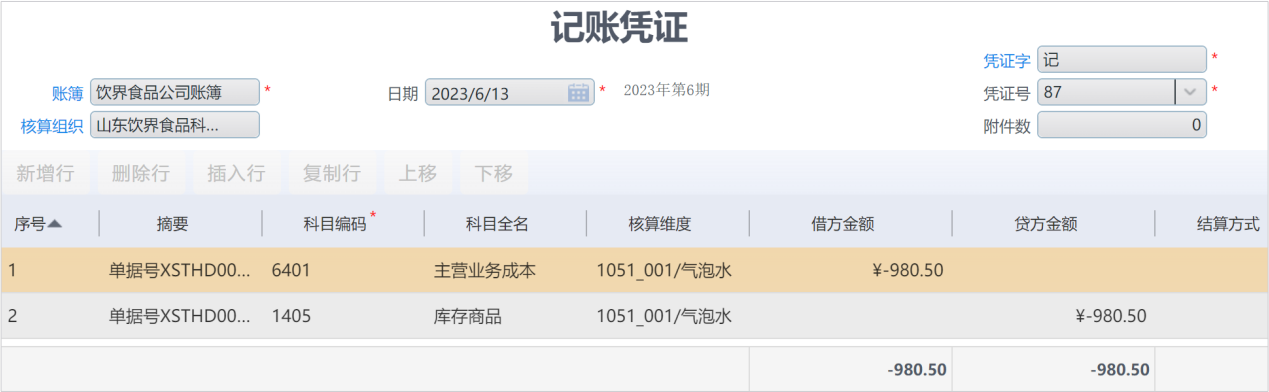Click the 新增行 button

pos(45,173)
